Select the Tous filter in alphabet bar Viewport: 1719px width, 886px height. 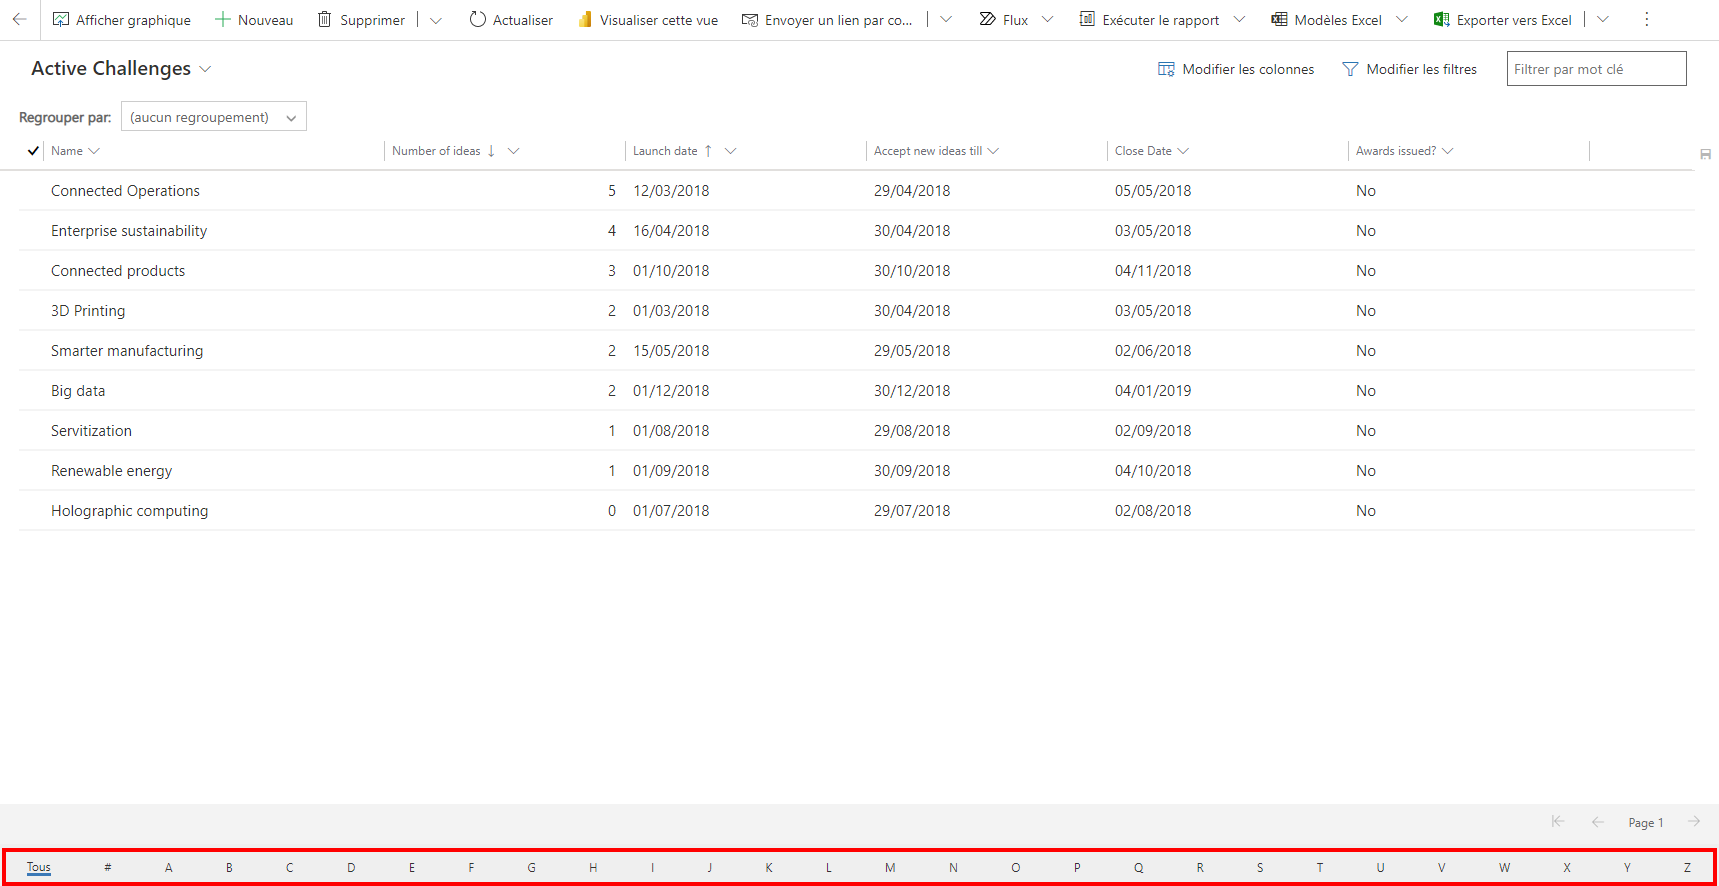click(39, 868)
